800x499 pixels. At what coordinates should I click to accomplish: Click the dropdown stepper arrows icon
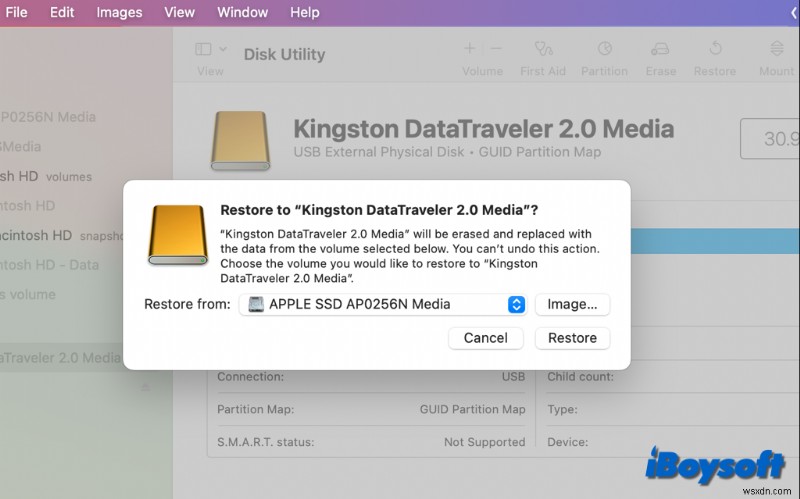coord(516,305)
